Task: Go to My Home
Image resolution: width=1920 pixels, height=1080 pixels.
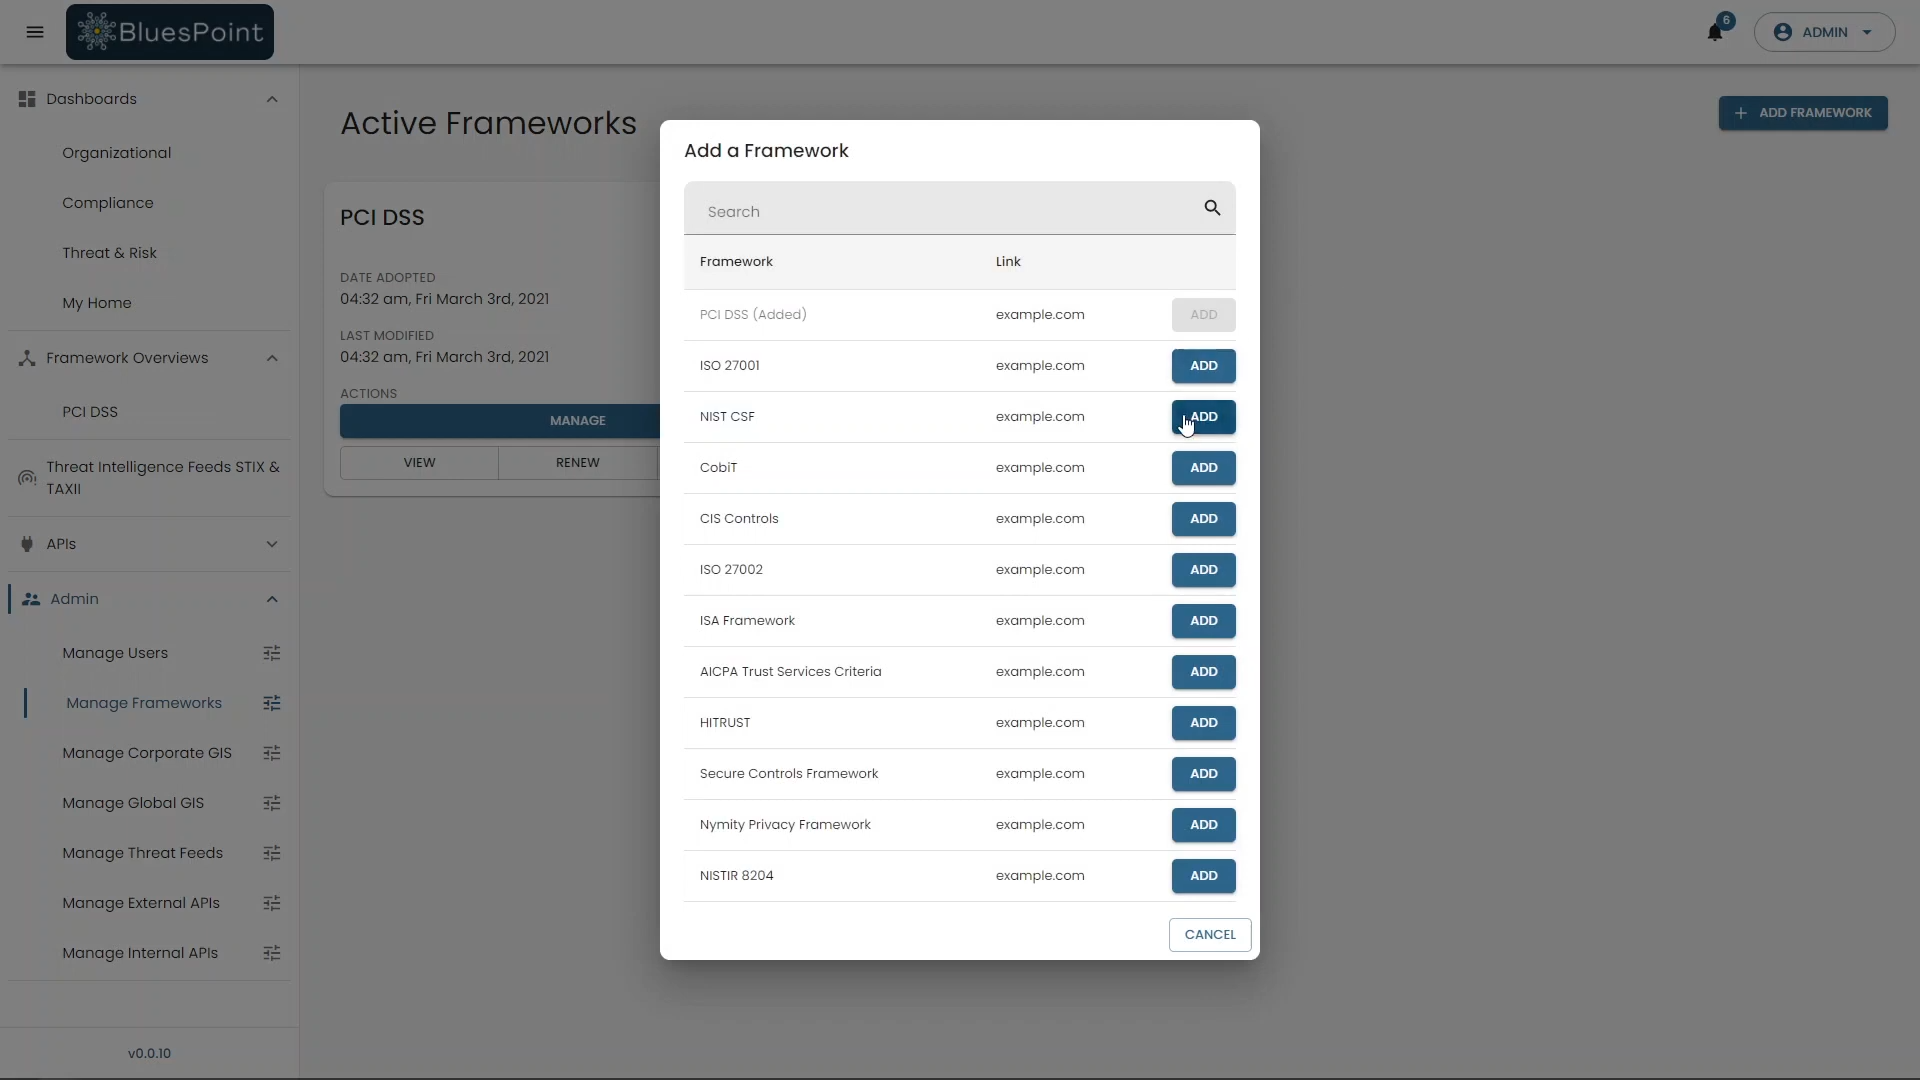Action: pos(96,303)
